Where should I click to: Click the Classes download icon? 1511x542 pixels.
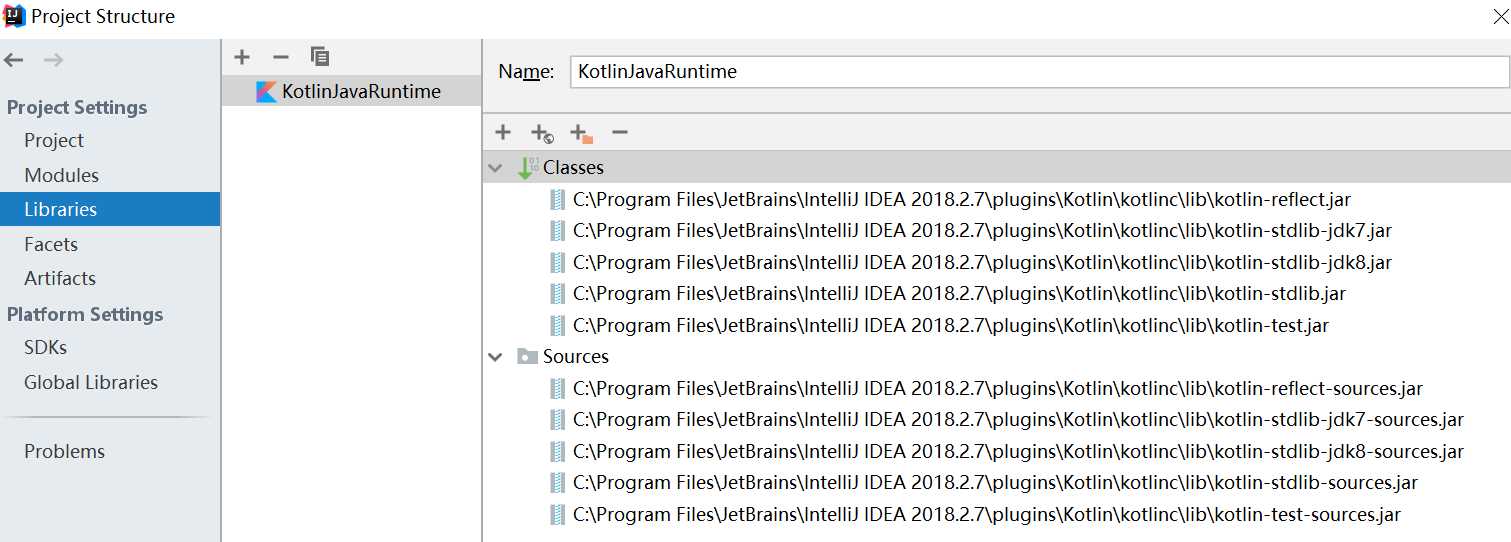[x=527, y=168]
